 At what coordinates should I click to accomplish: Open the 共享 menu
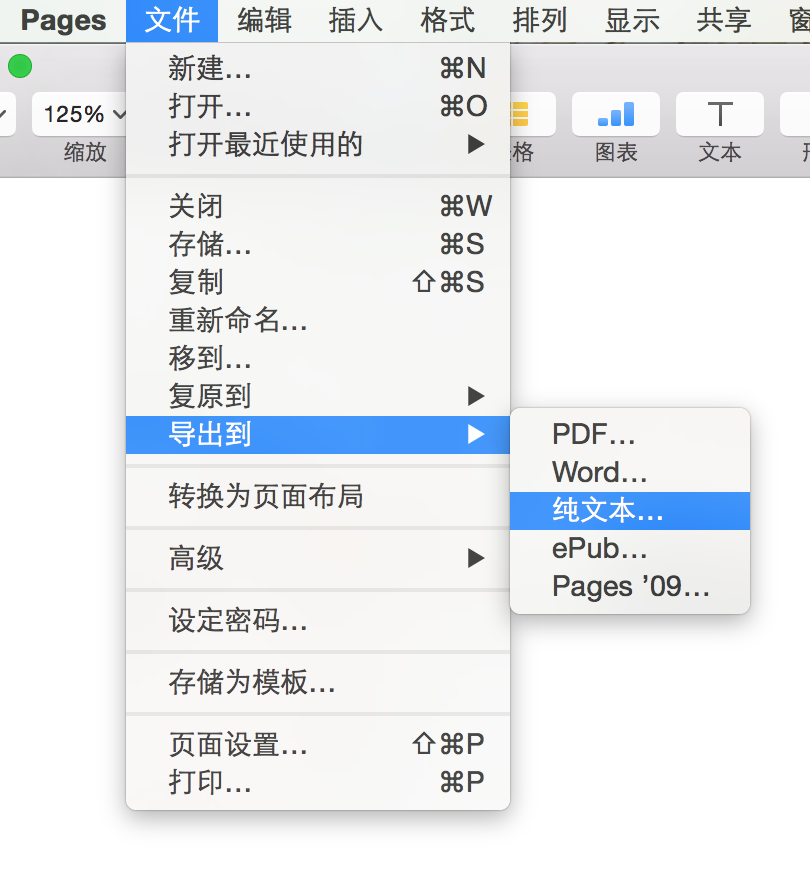point(724,21)
